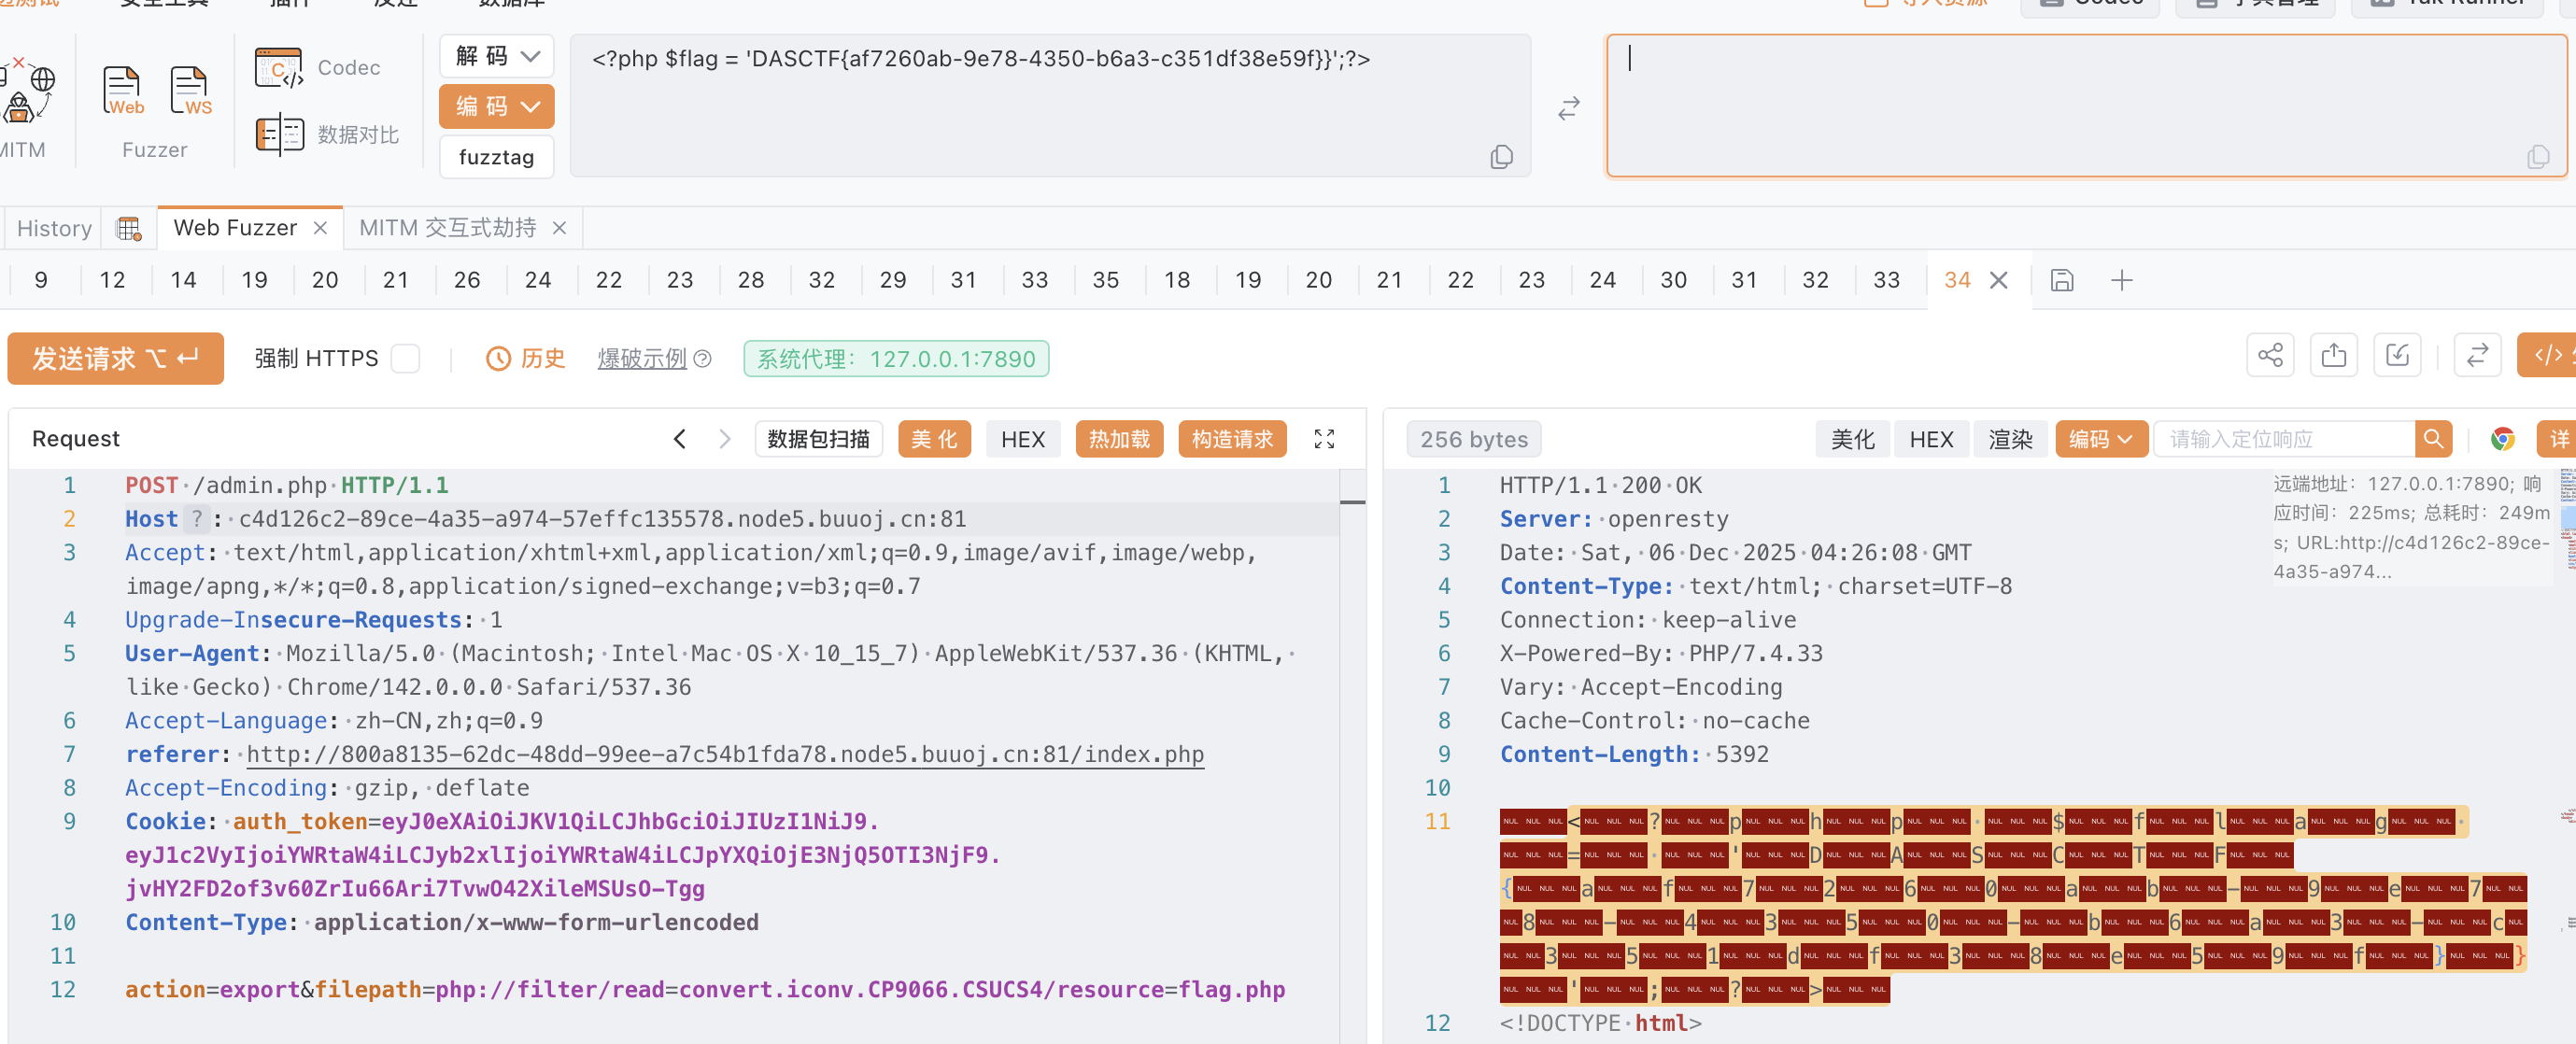This screenshot has width=2576, height=1044.
Task: Toggle the 强制 HTTPS checkbox
Action: (x=405, y=358)
